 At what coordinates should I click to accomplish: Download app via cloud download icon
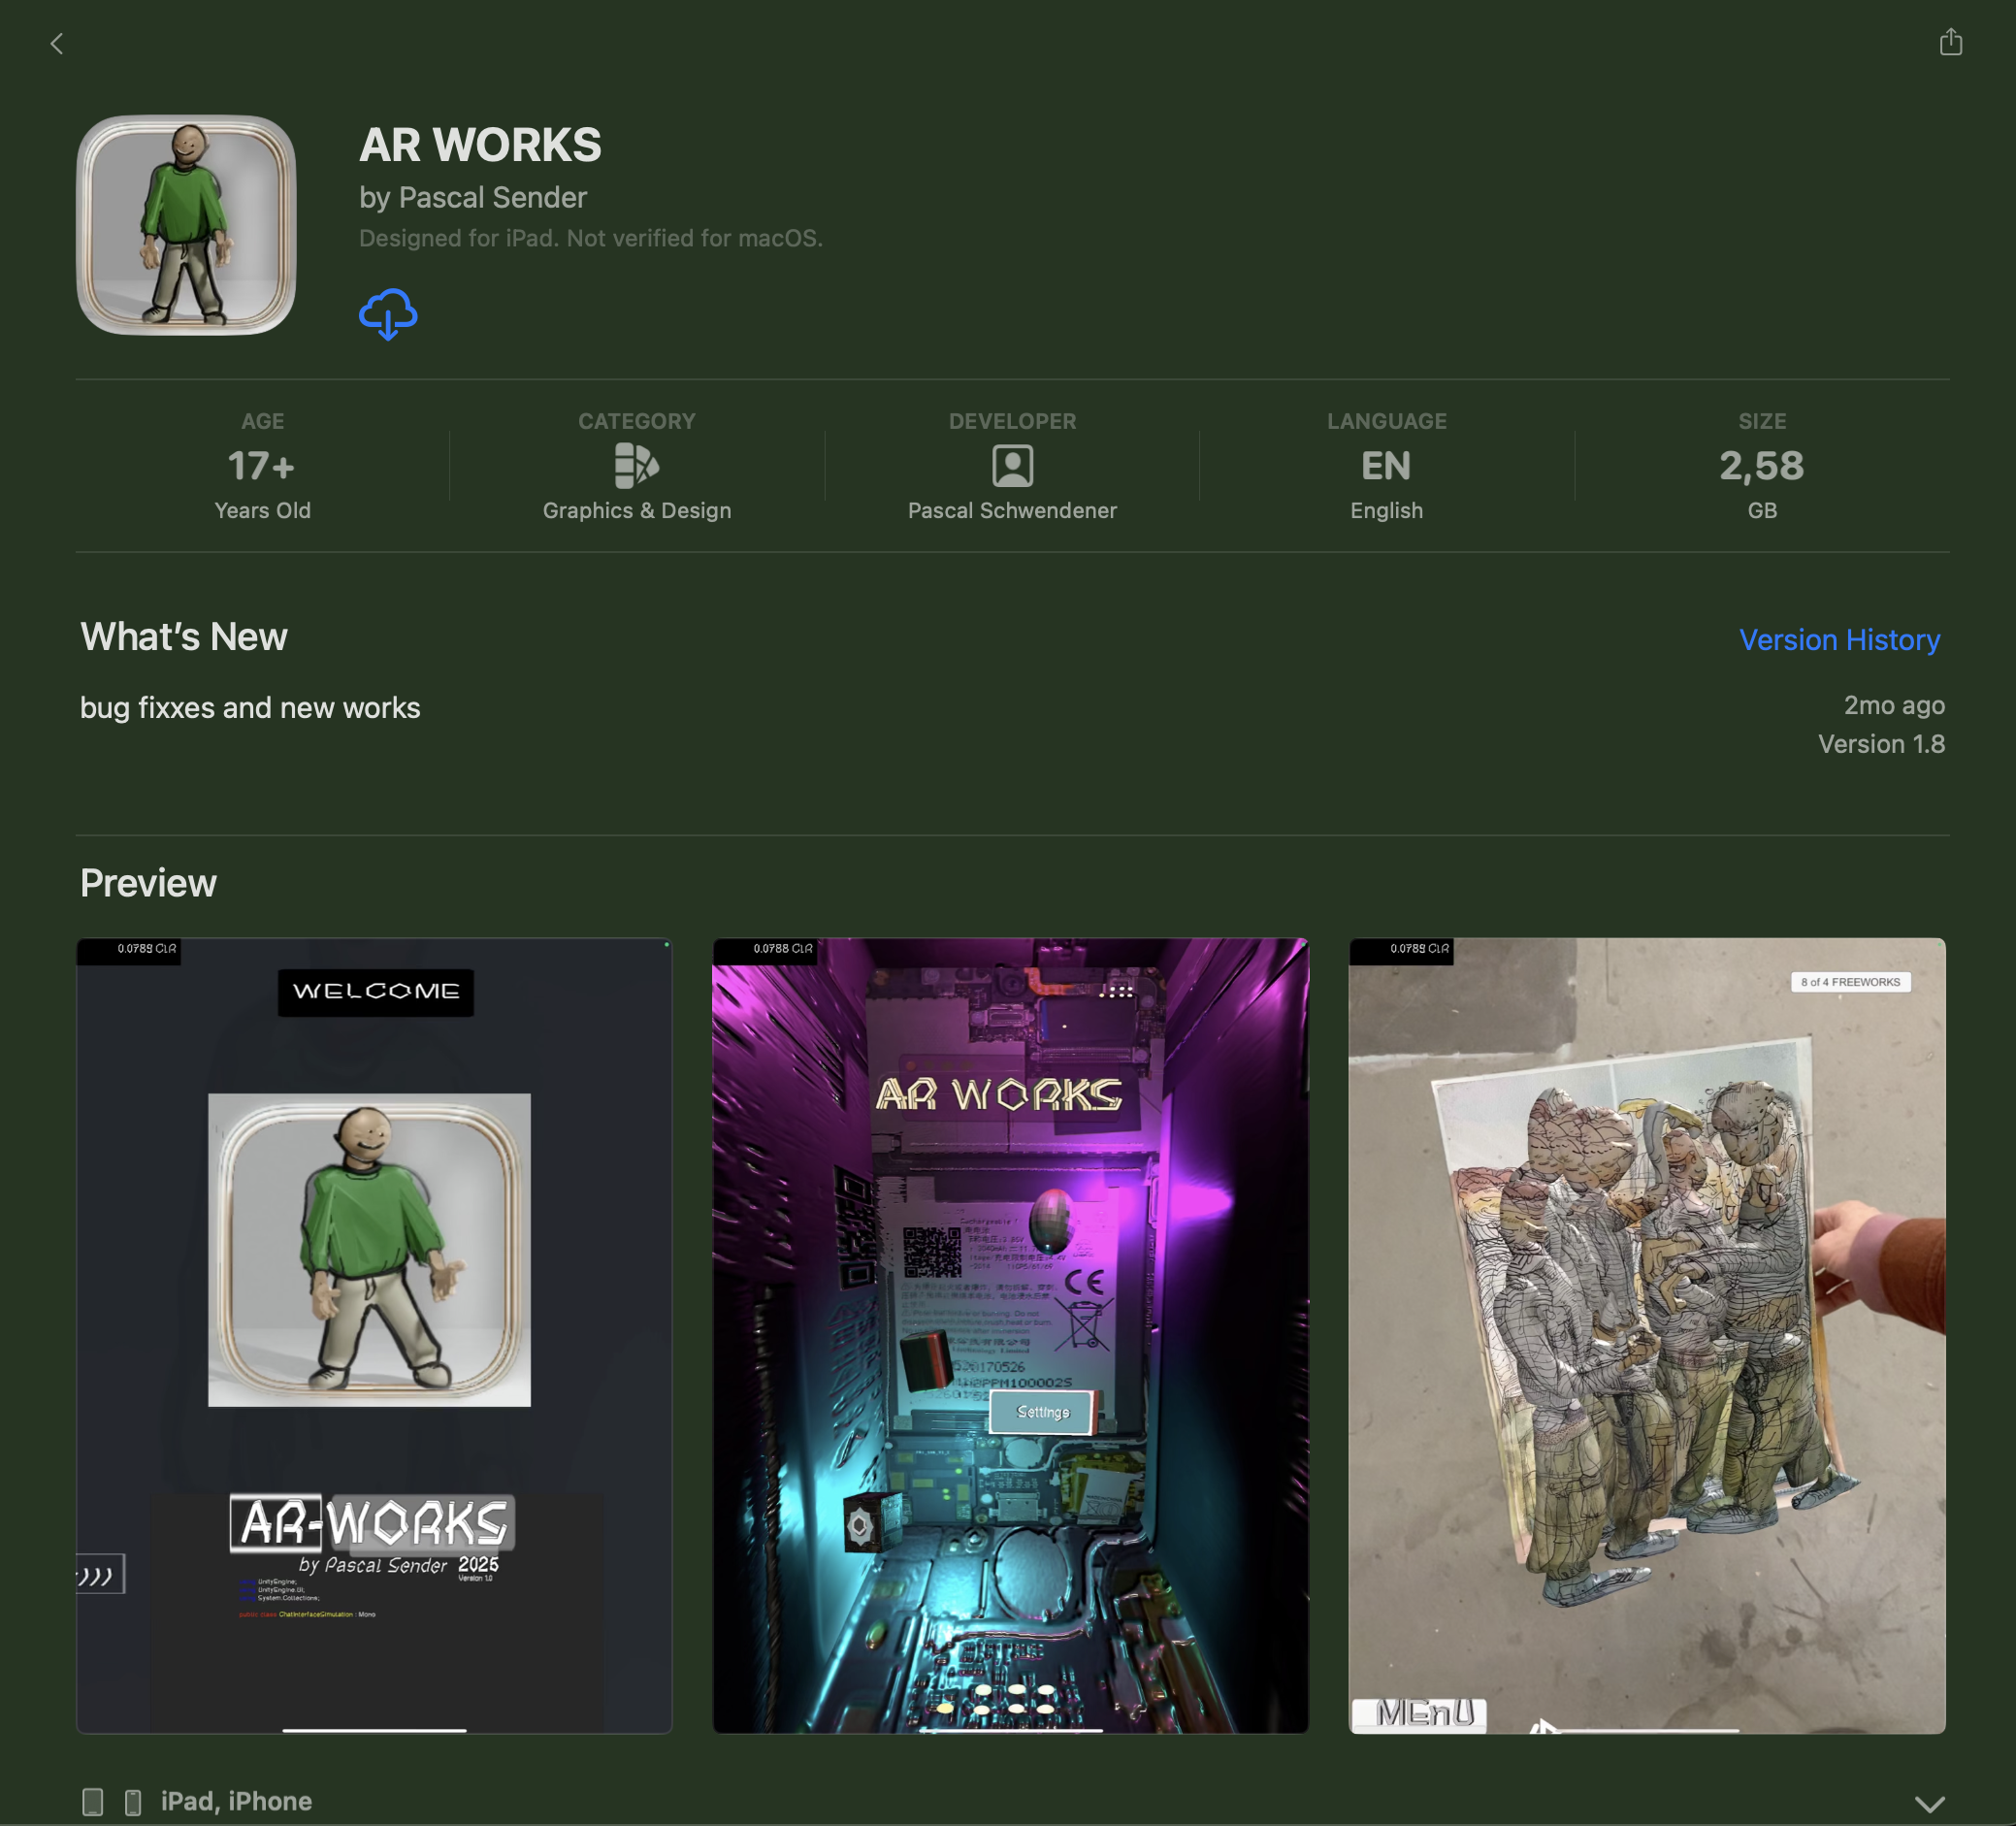388,314
